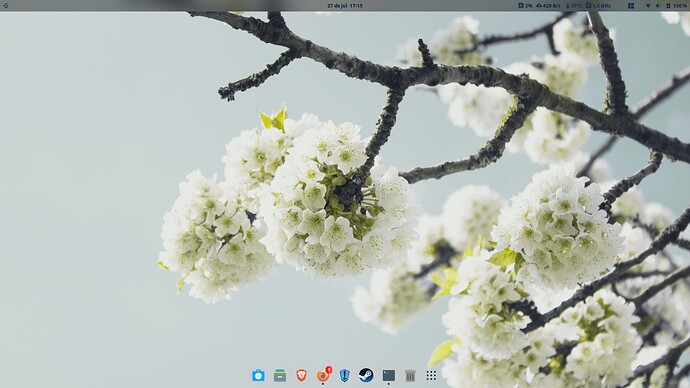Click the temperature indicator in top bar
Screen dimensions: 690x388
coord(574,6)
